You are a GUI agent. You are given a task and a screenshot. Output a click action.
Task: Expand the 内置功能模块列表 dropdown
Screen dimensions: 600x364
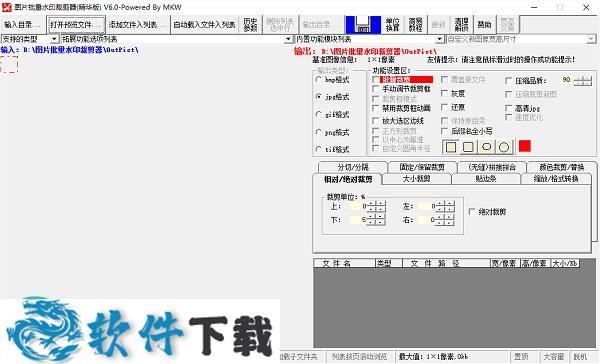click(x=440, y=39)
